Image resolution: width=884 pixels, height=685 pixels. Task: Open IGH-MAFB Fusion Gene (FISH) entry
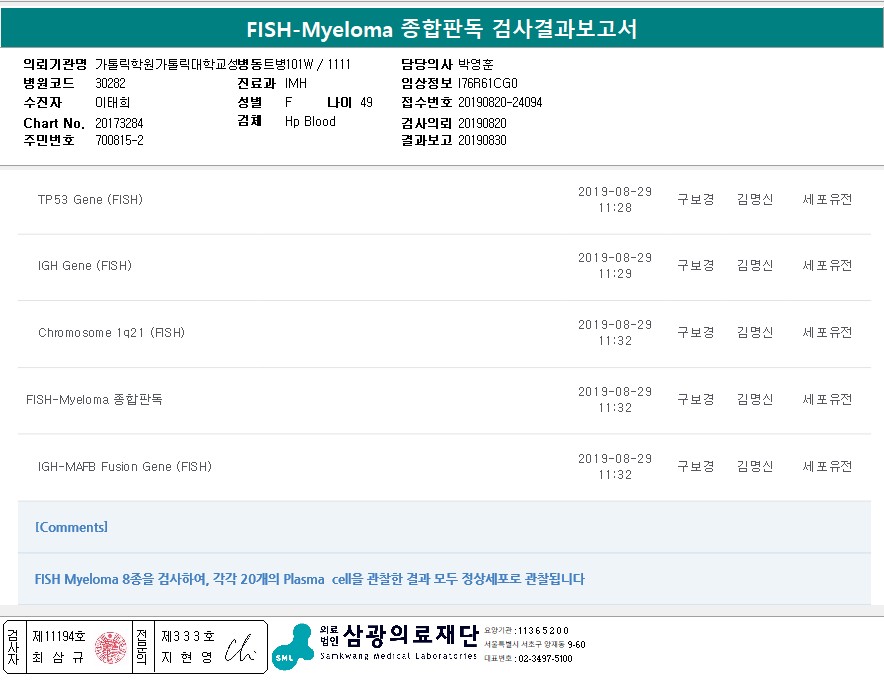point(125,467)
